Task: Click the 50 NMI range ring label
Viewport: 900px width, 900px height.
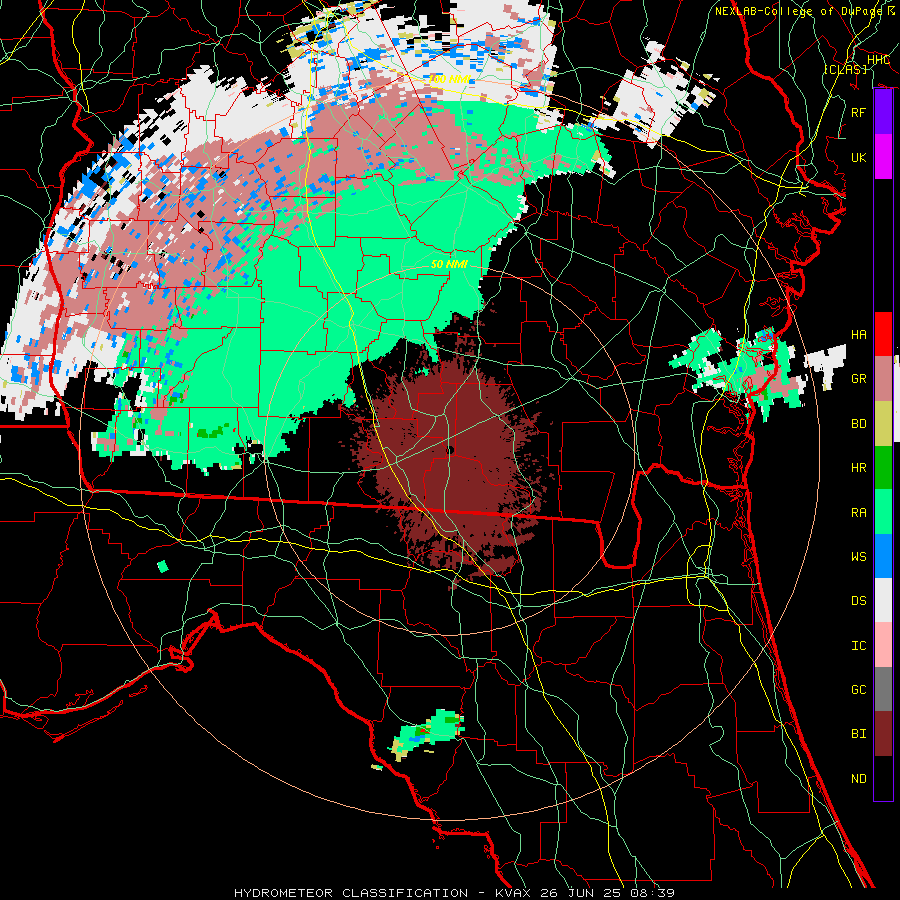Action: [x=449, y=264]
